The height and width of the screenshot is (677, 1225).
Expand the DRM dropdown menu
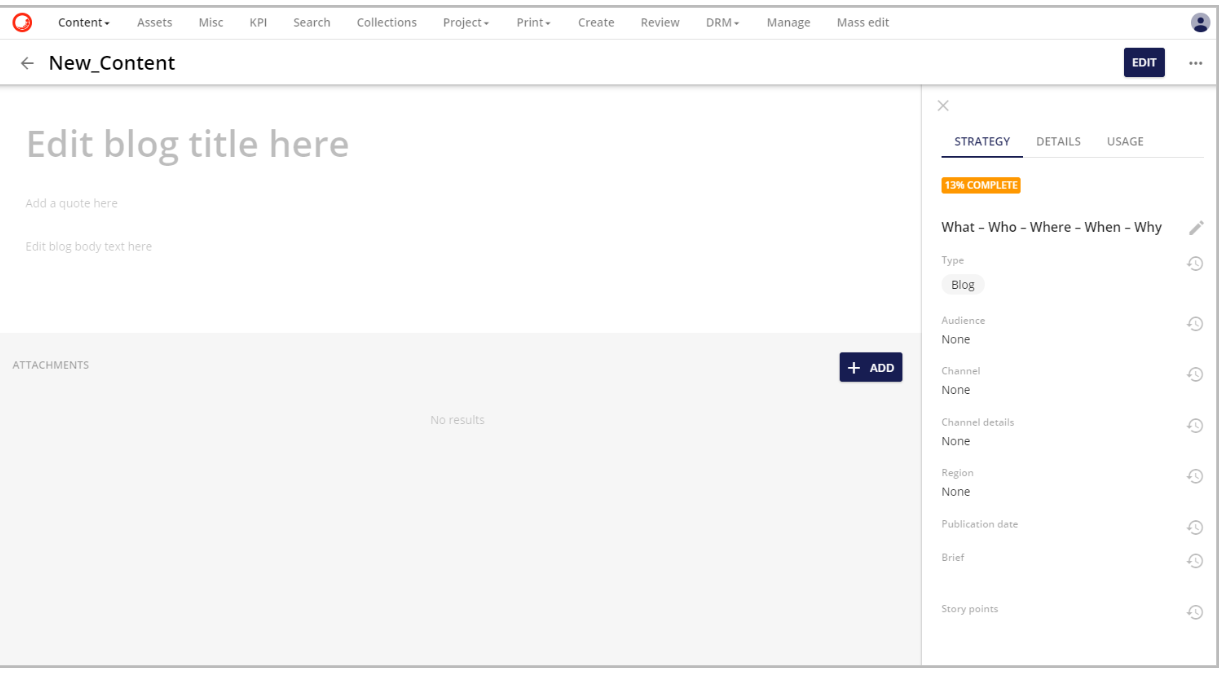(722, 22)
